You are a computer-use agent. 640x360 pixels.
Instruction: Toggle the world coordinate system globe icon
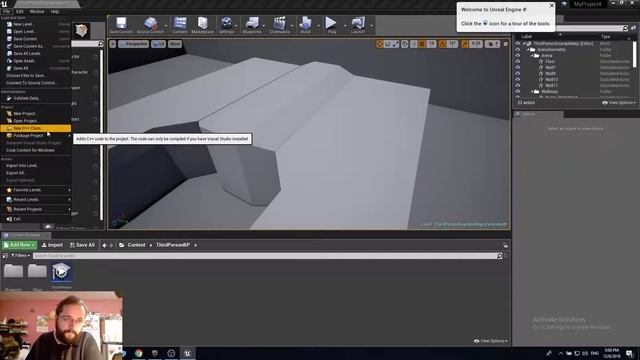[x=404, y=44]
